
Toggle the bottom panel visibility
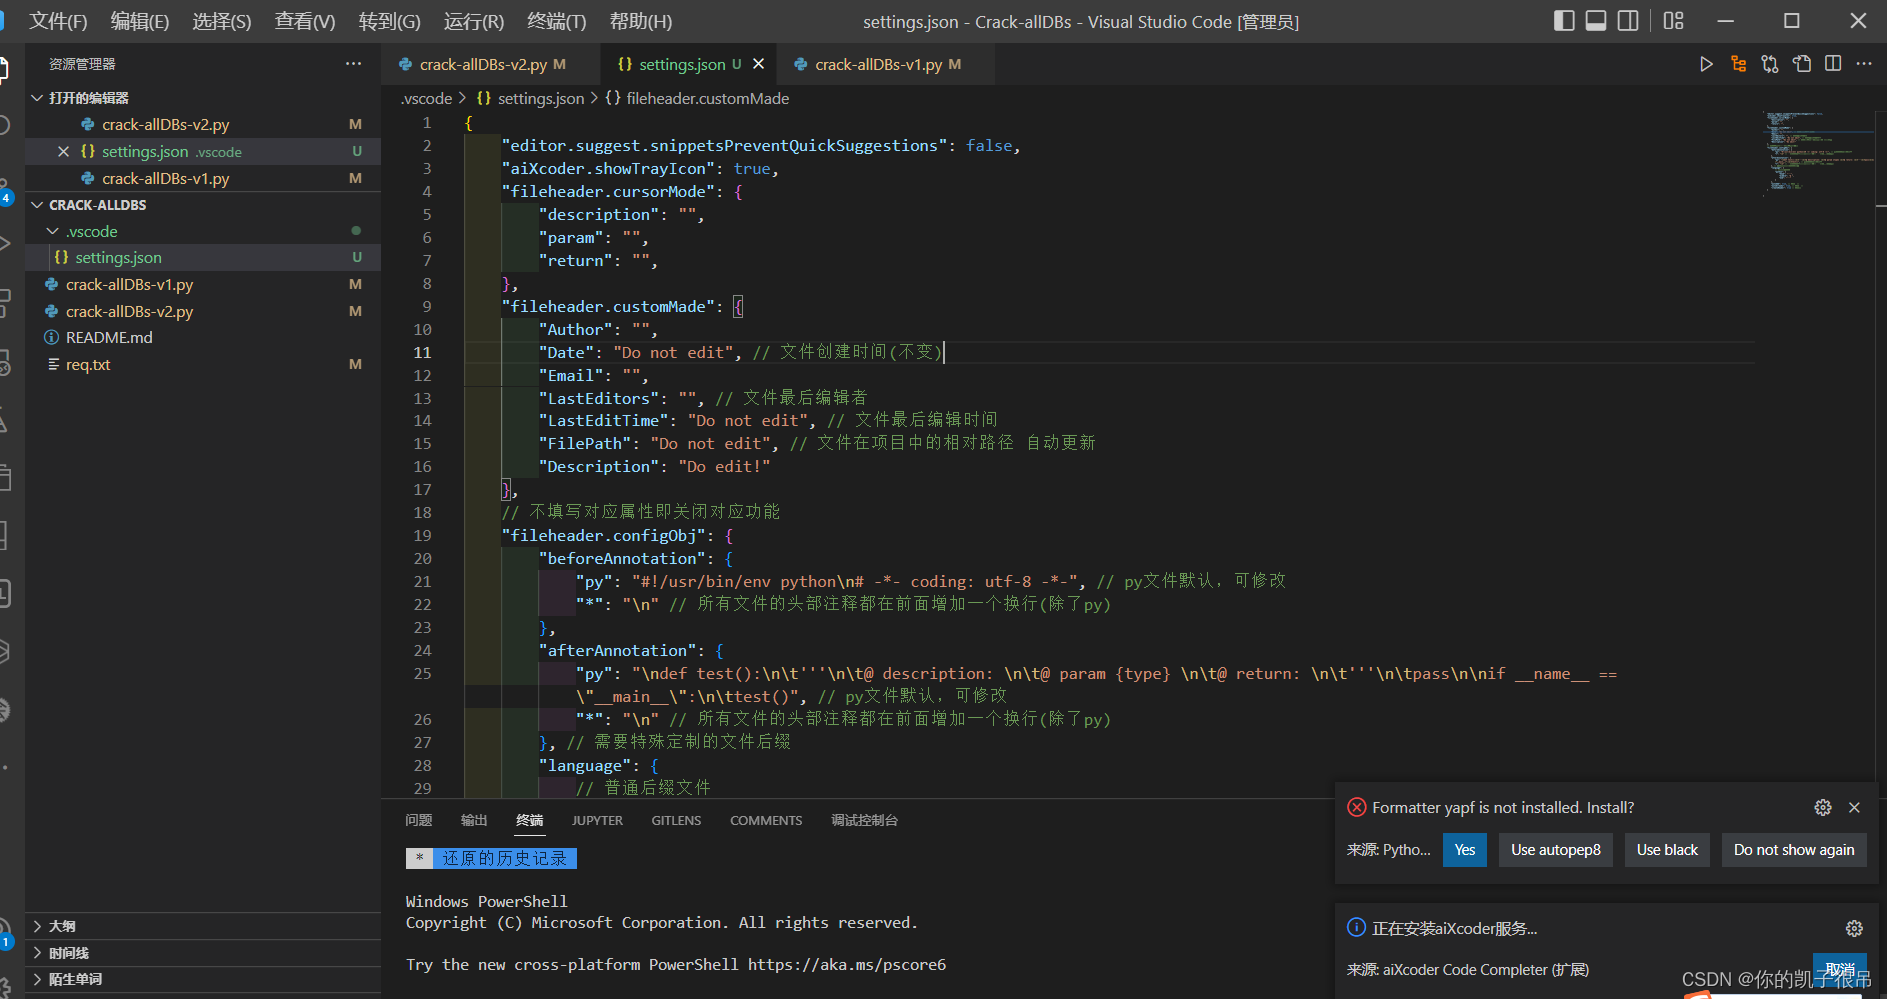1596,20
